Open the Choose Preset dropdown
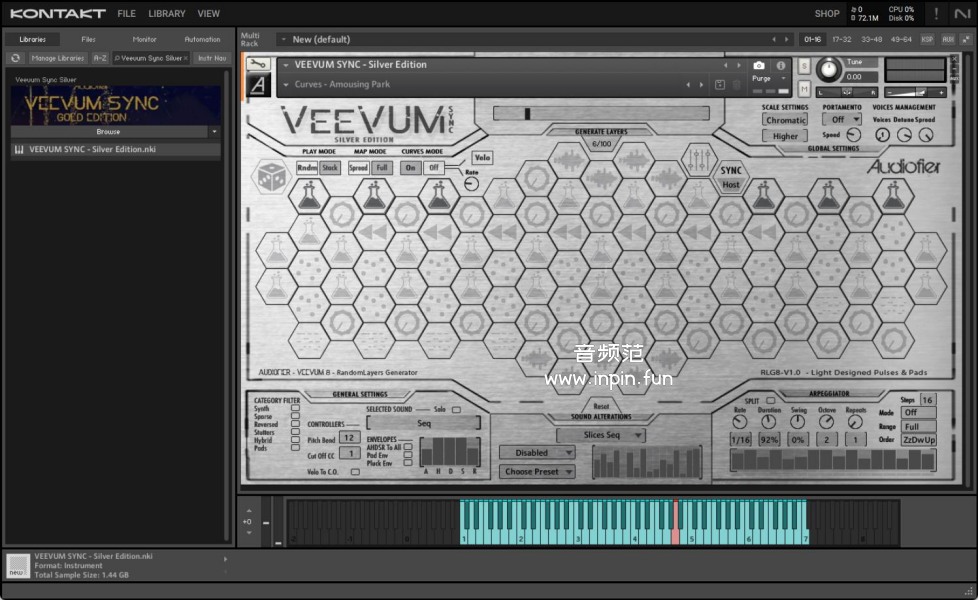Image resolution: width=978 pixels, height=600 pixels. [536, 472]
